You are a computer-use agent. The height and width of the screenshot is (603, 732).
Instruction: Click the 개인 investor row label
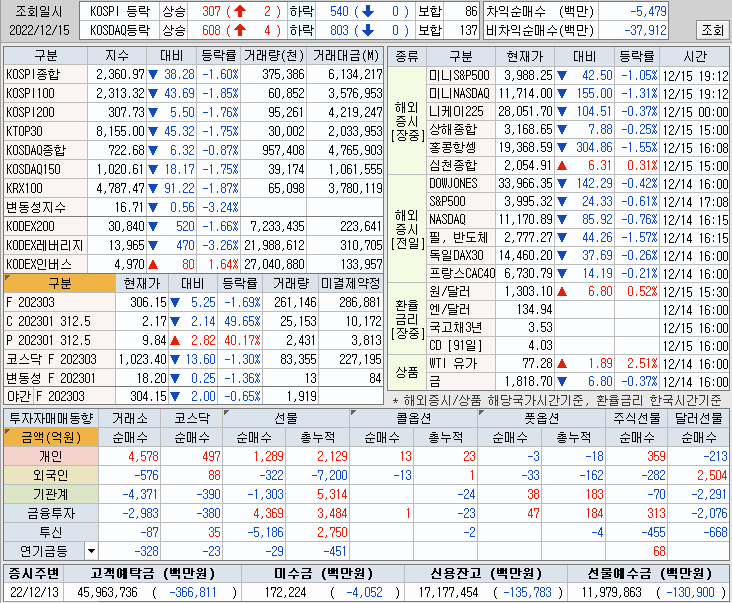pos(51,456)
